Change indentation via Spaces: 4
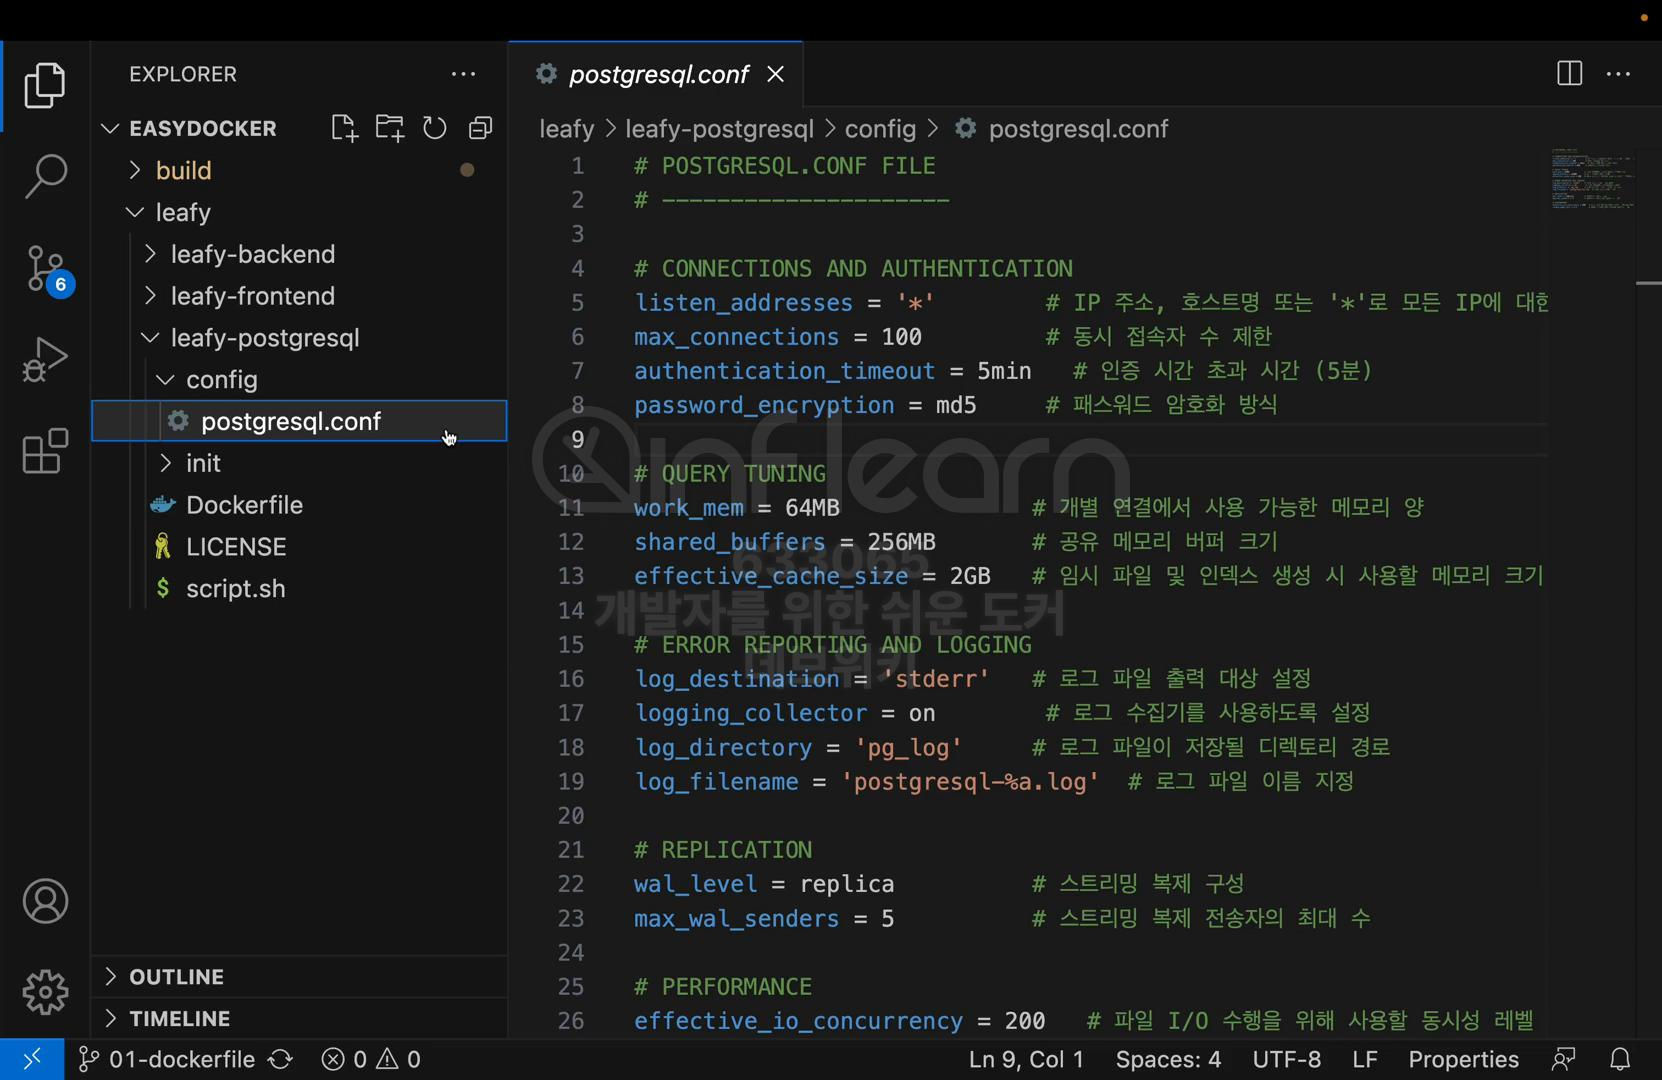Screen dimensions: 1662x1080 pyautogui.click(x=1168, y=1059)
